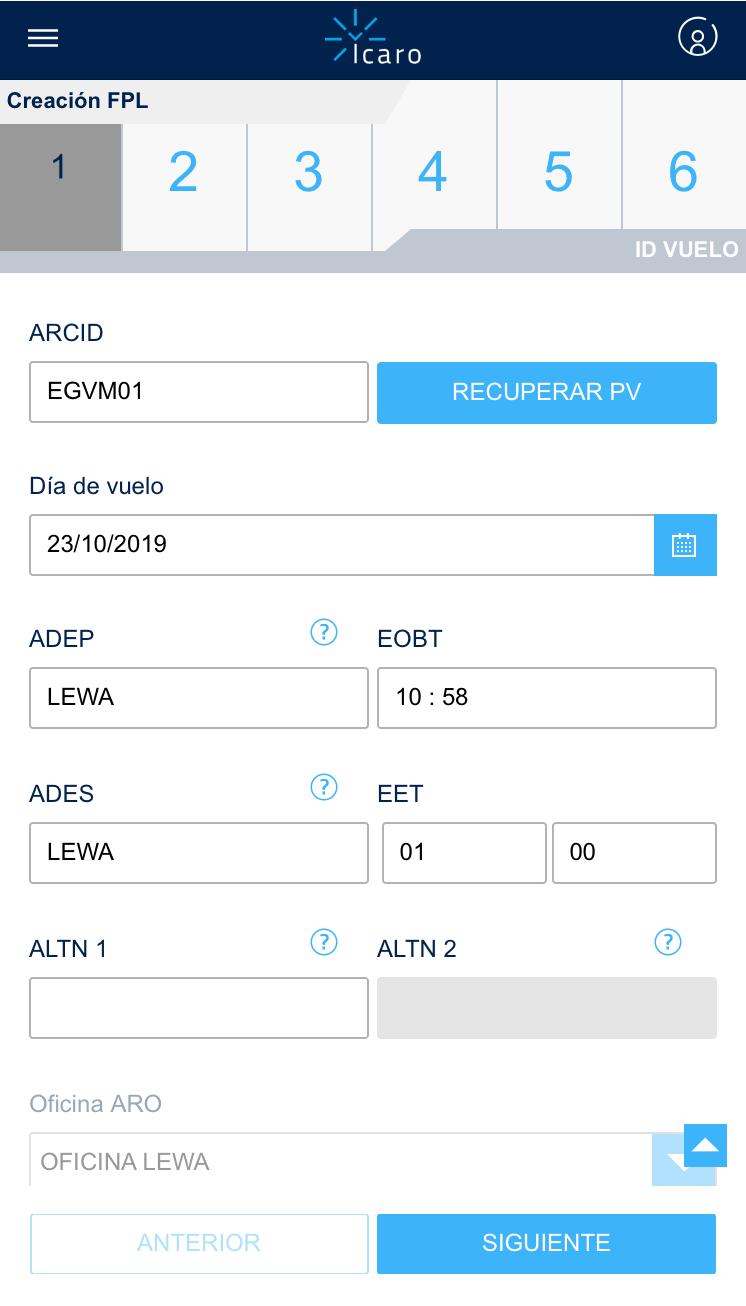The image size is (746, 1306).
Task: Show help for ALTN 2 field
Action: 668,942
